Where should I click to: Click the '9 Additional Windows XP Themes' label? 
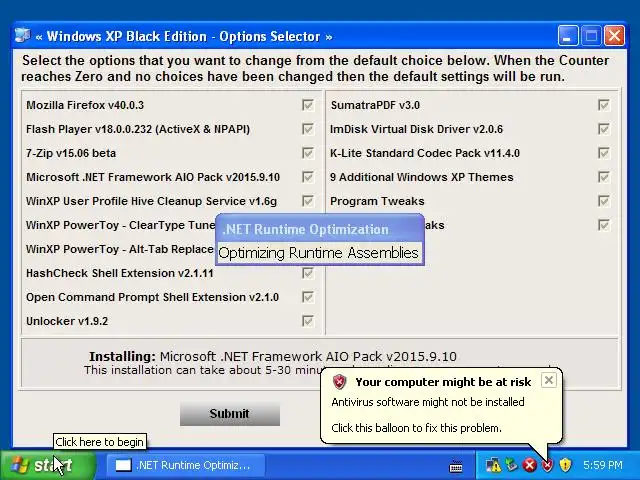coord(422,177)
